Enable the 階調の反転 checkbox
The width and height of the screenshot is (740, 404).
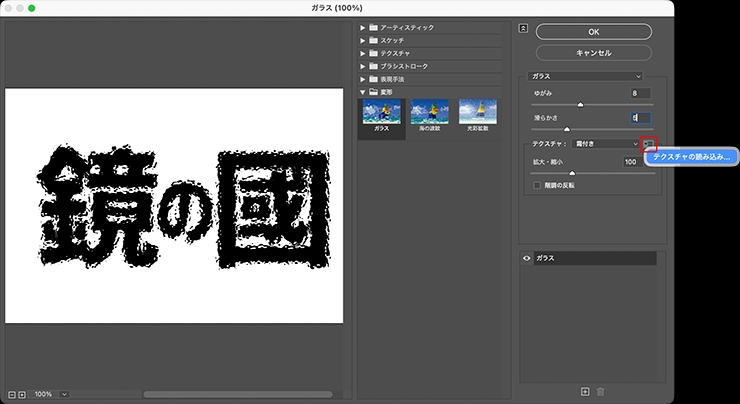point(537,185)
